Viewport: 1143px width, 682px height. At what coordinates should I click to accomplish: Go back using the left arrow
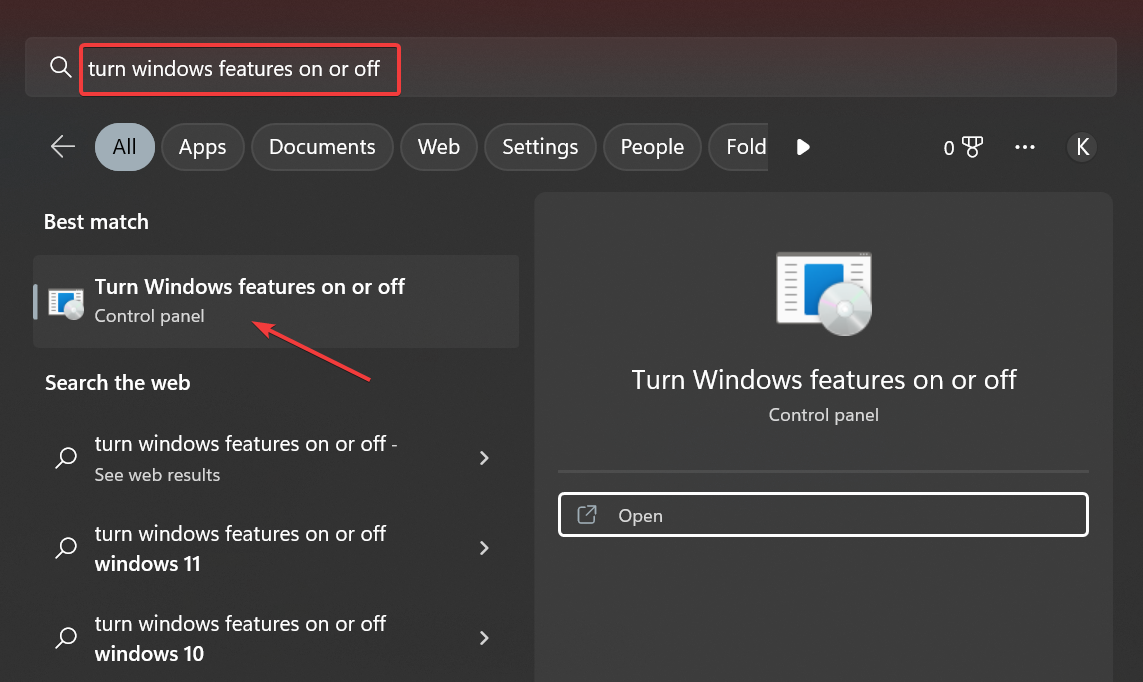63,146
